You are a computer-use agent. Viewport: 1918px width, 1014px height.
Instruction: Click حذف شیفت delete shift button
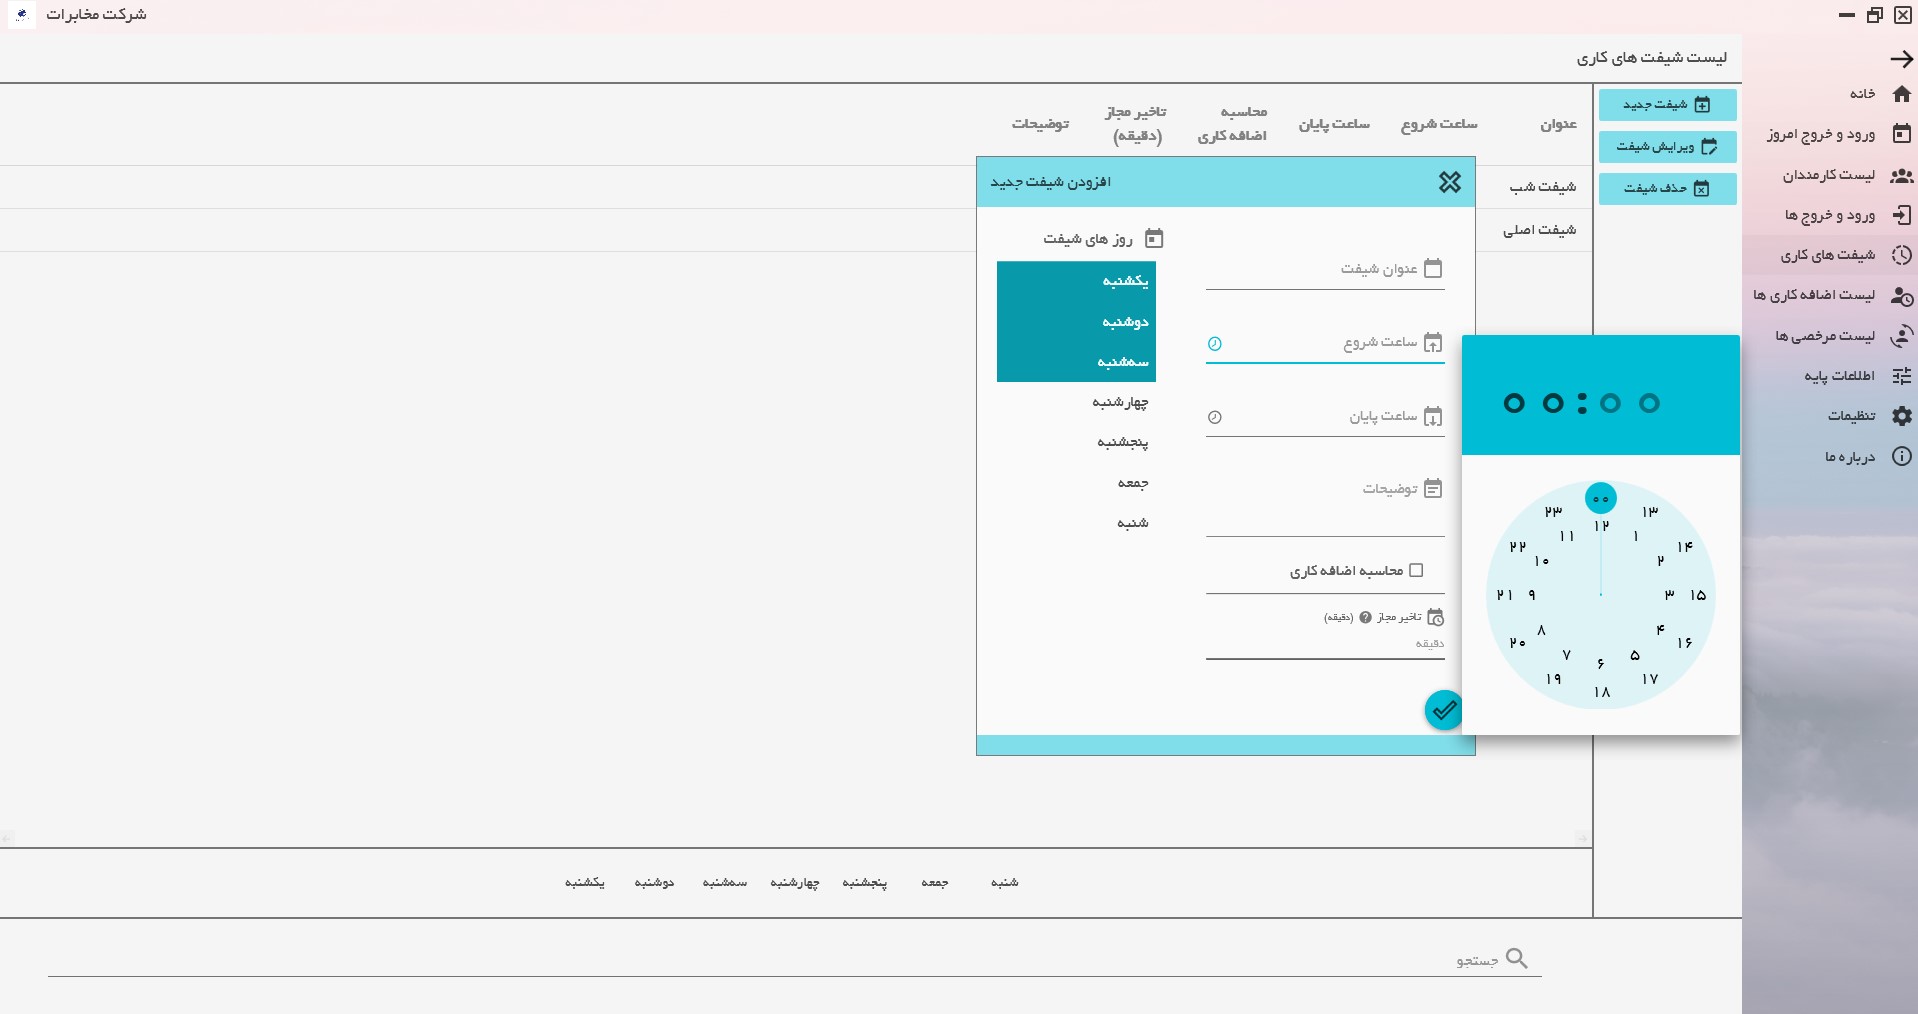click(1667, 189)
